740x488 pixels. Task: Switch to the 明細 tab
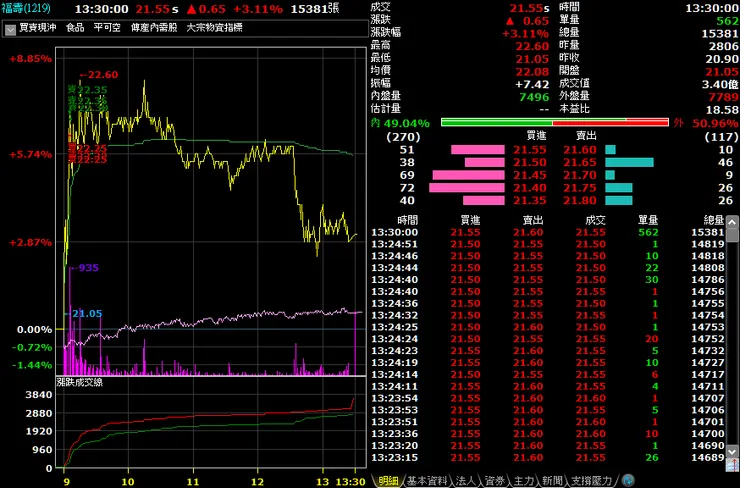click(x=388, y=480)
